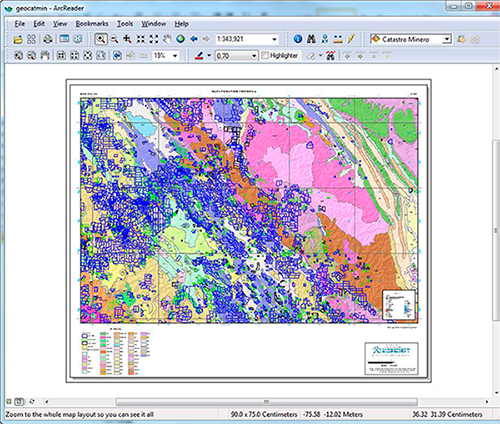Image resolution: width=500 pixels, height=424 pixels.
Task: Open the Tools menu
Action: (125, 24)
